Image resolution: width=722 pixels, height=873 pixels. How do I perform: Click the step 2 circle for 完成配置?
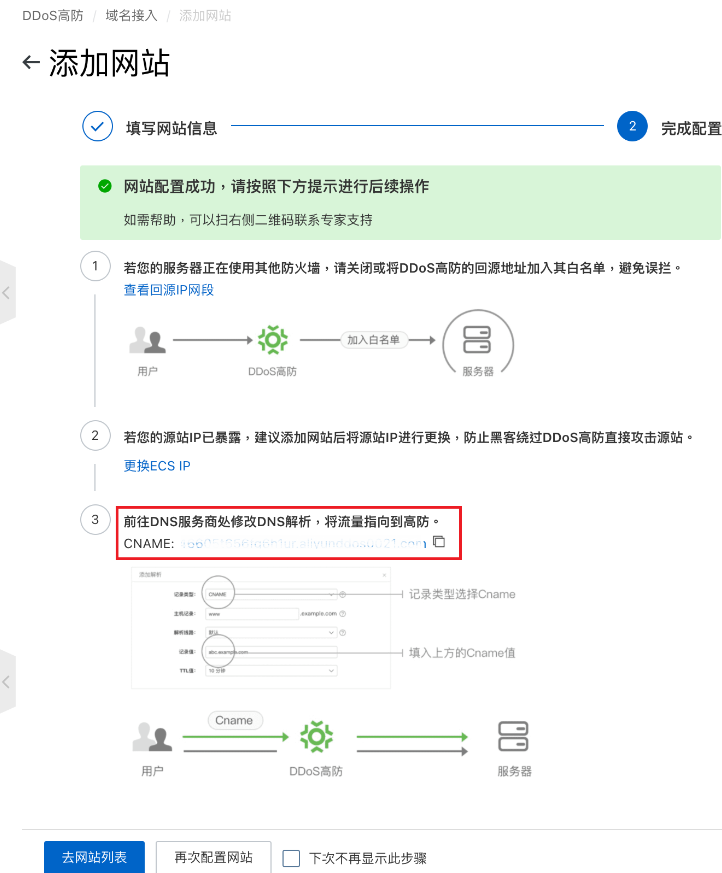632,127
